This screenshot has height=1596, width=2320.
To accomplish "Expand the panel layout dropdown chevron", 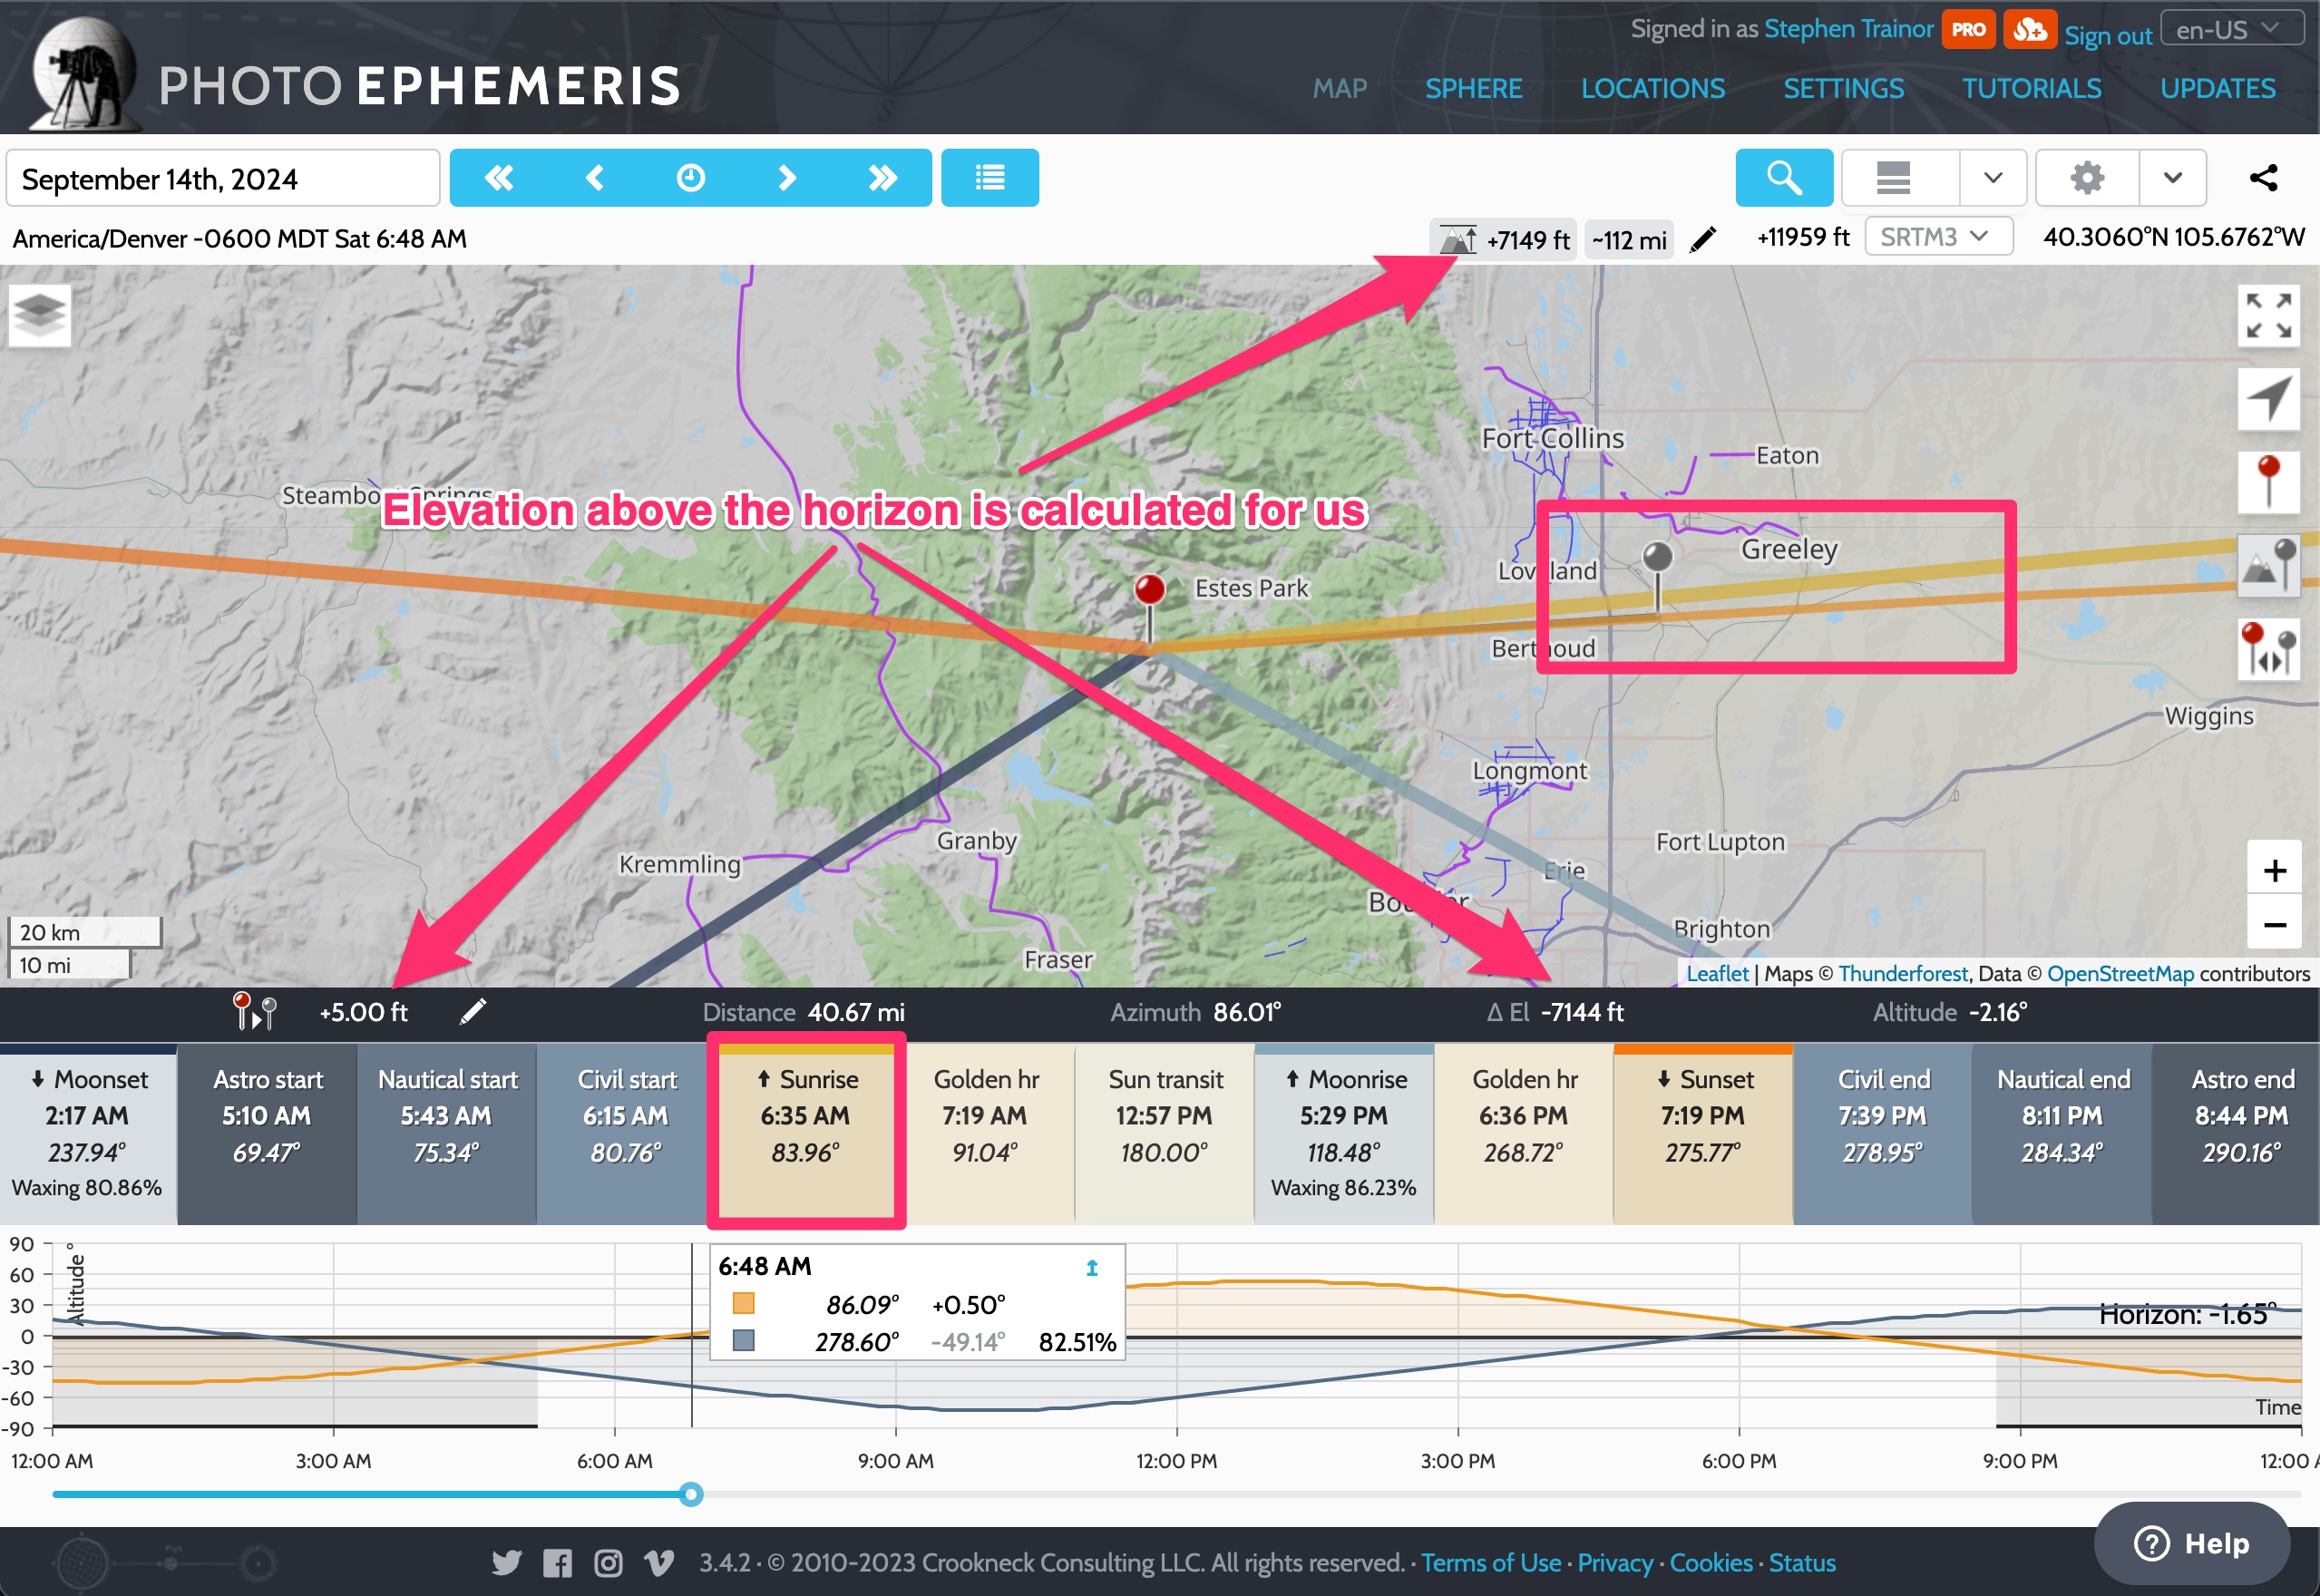I will pyautogui.click(x=1993, y=178).
